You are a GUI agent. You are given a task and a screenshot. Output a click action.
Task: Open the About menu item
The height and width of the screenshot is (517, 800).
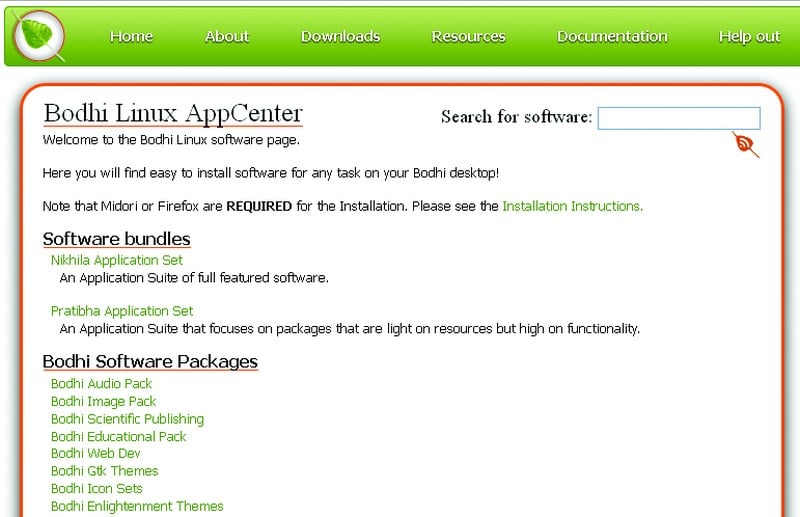tap(227, 36)
